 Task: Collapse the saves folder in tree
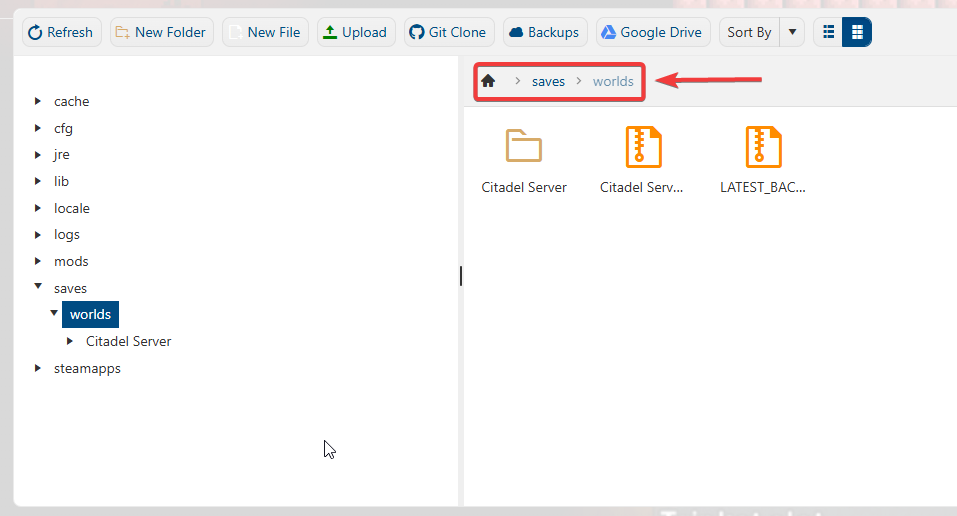(x=38, y=287)
